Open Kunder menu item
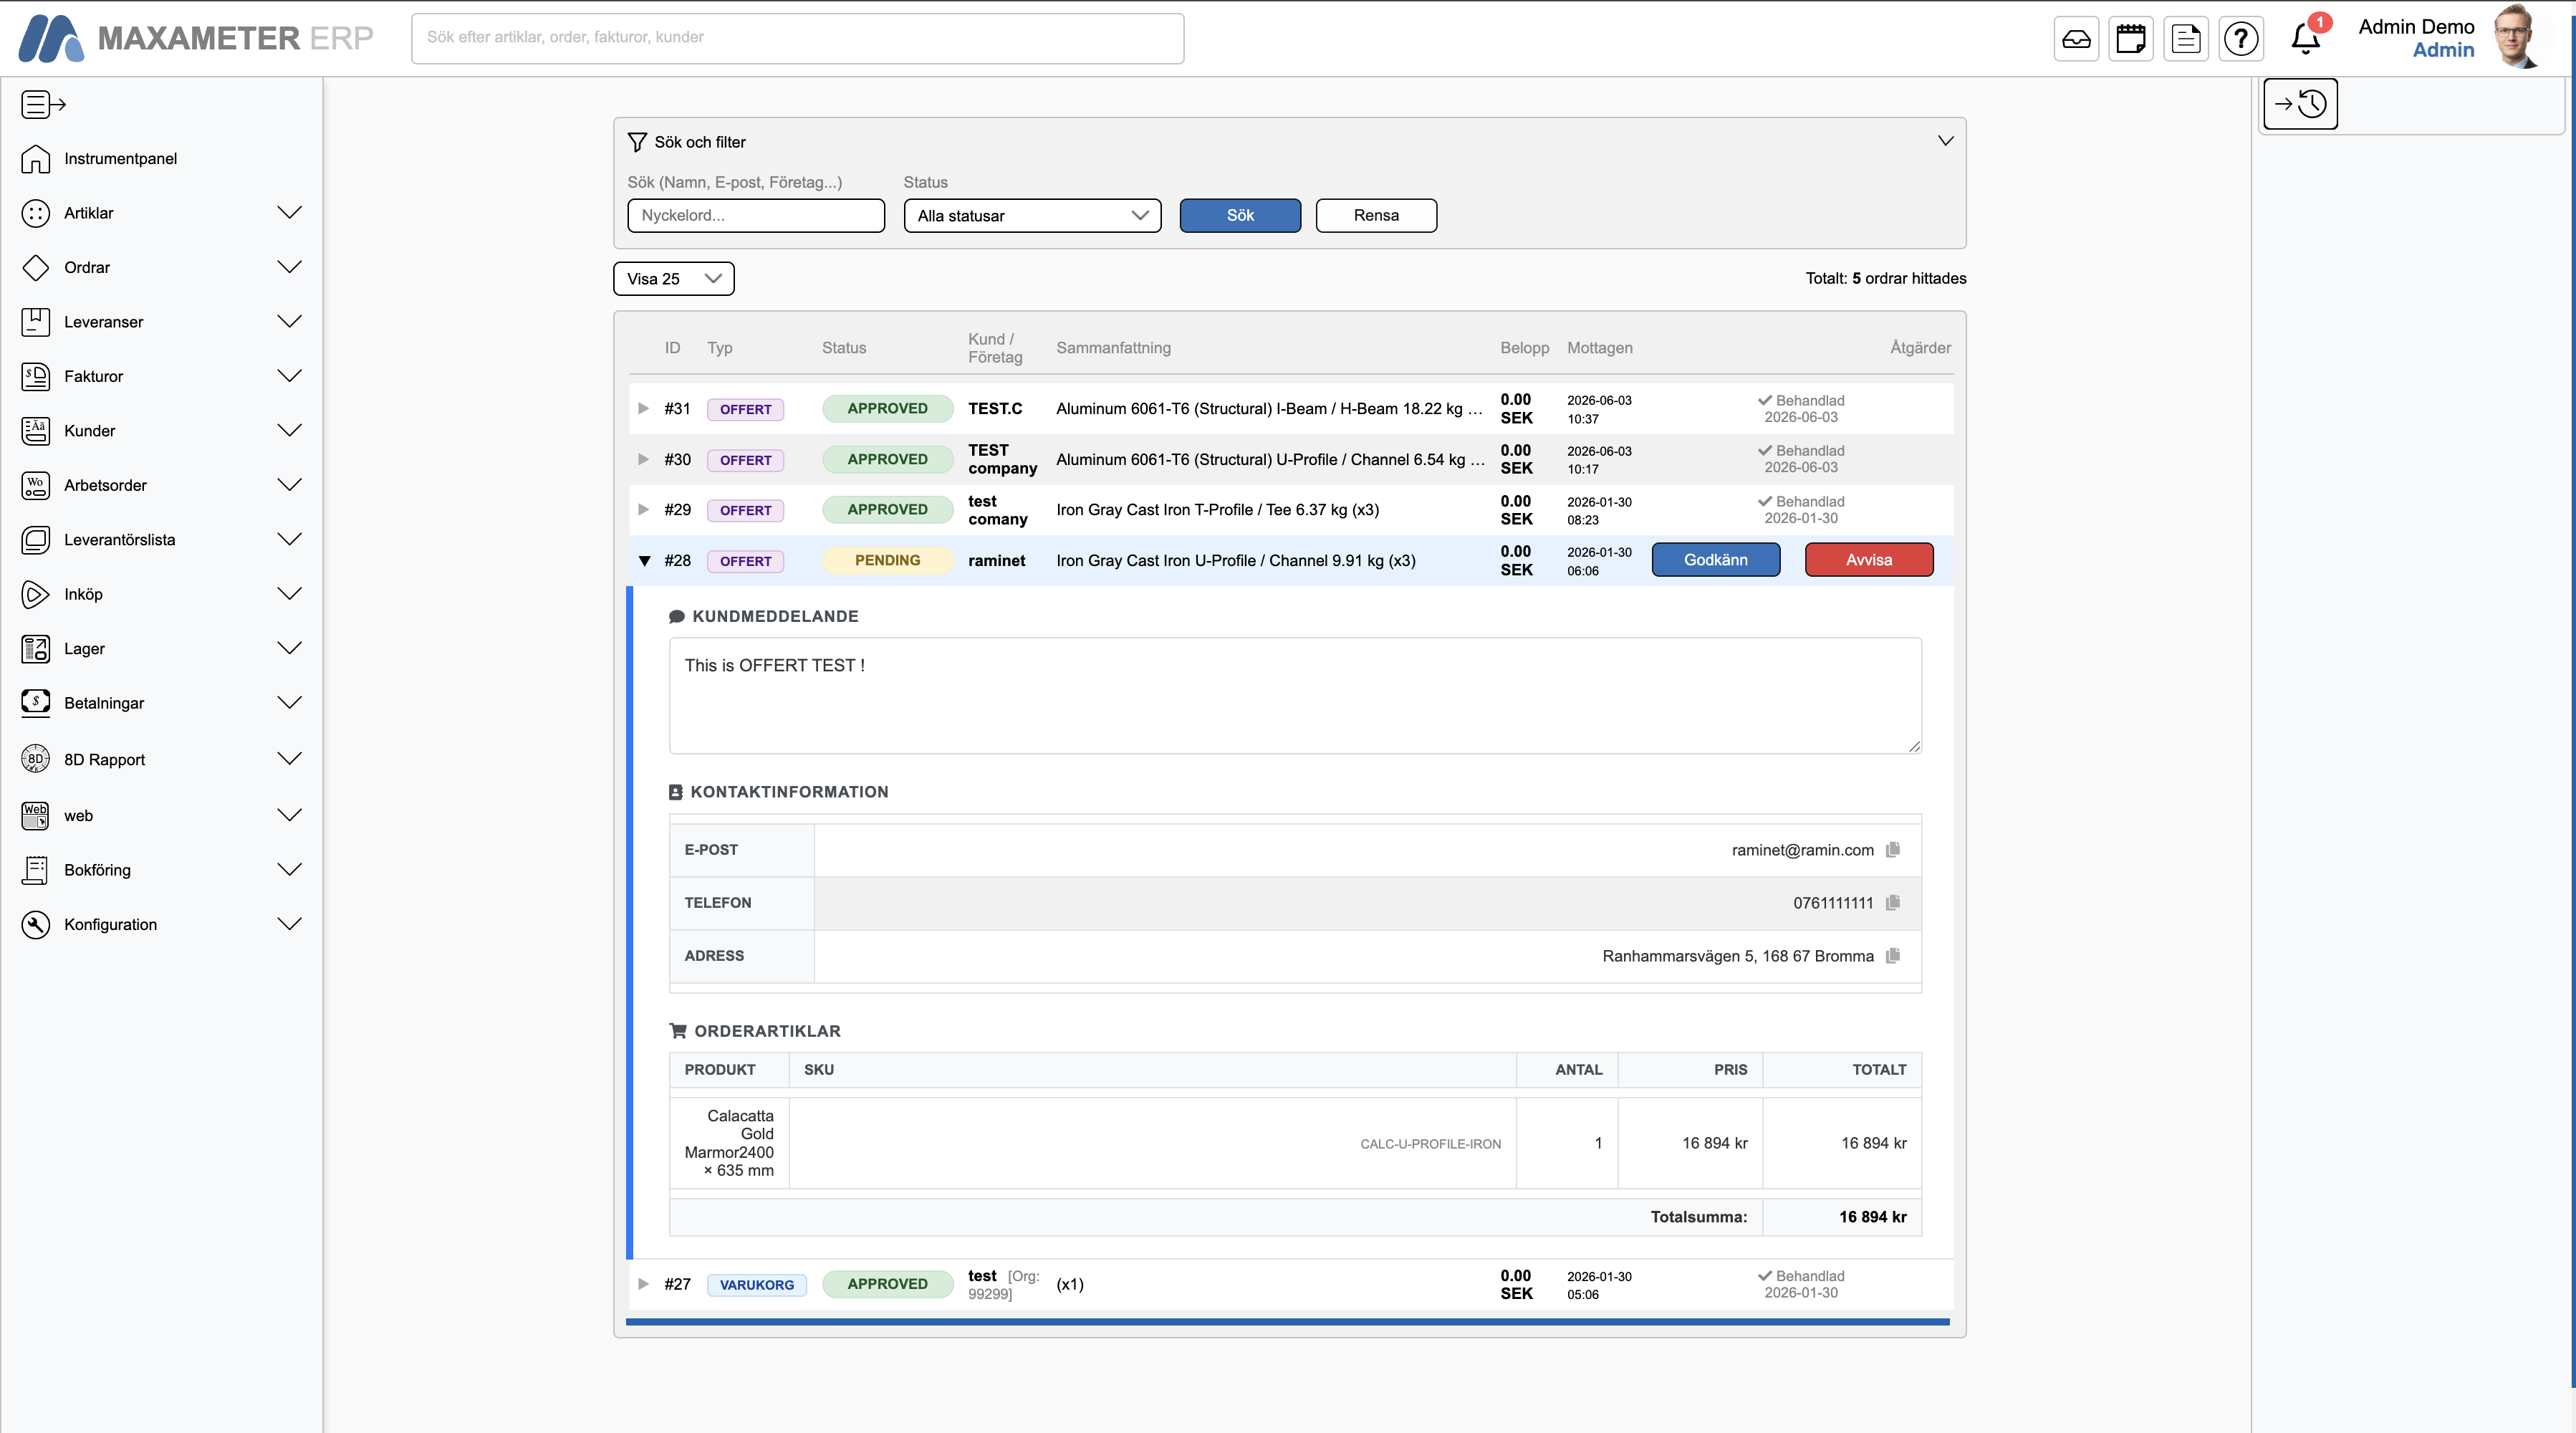This screenshot has width=2576, height=1433. (89, 431)
